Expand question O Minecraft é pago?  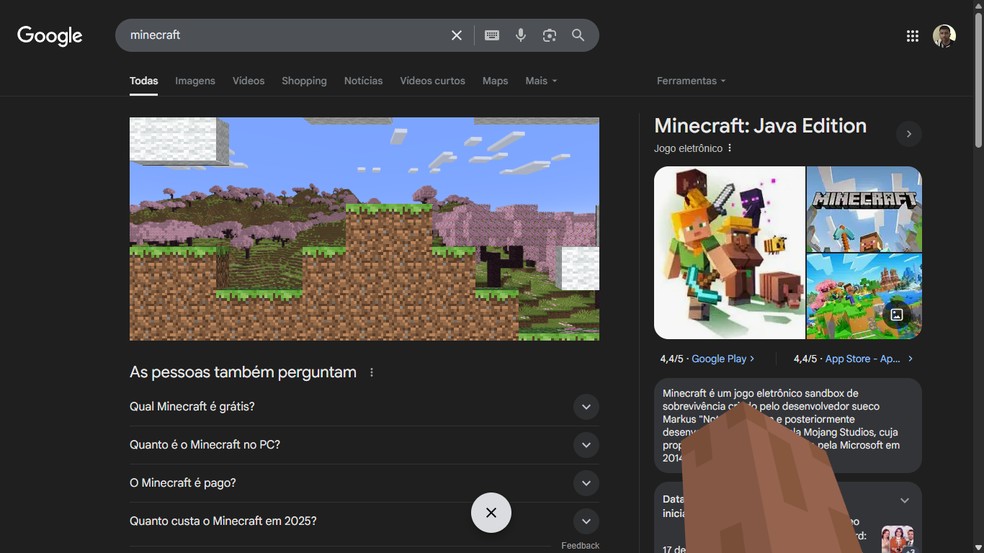tap(364, 483)
